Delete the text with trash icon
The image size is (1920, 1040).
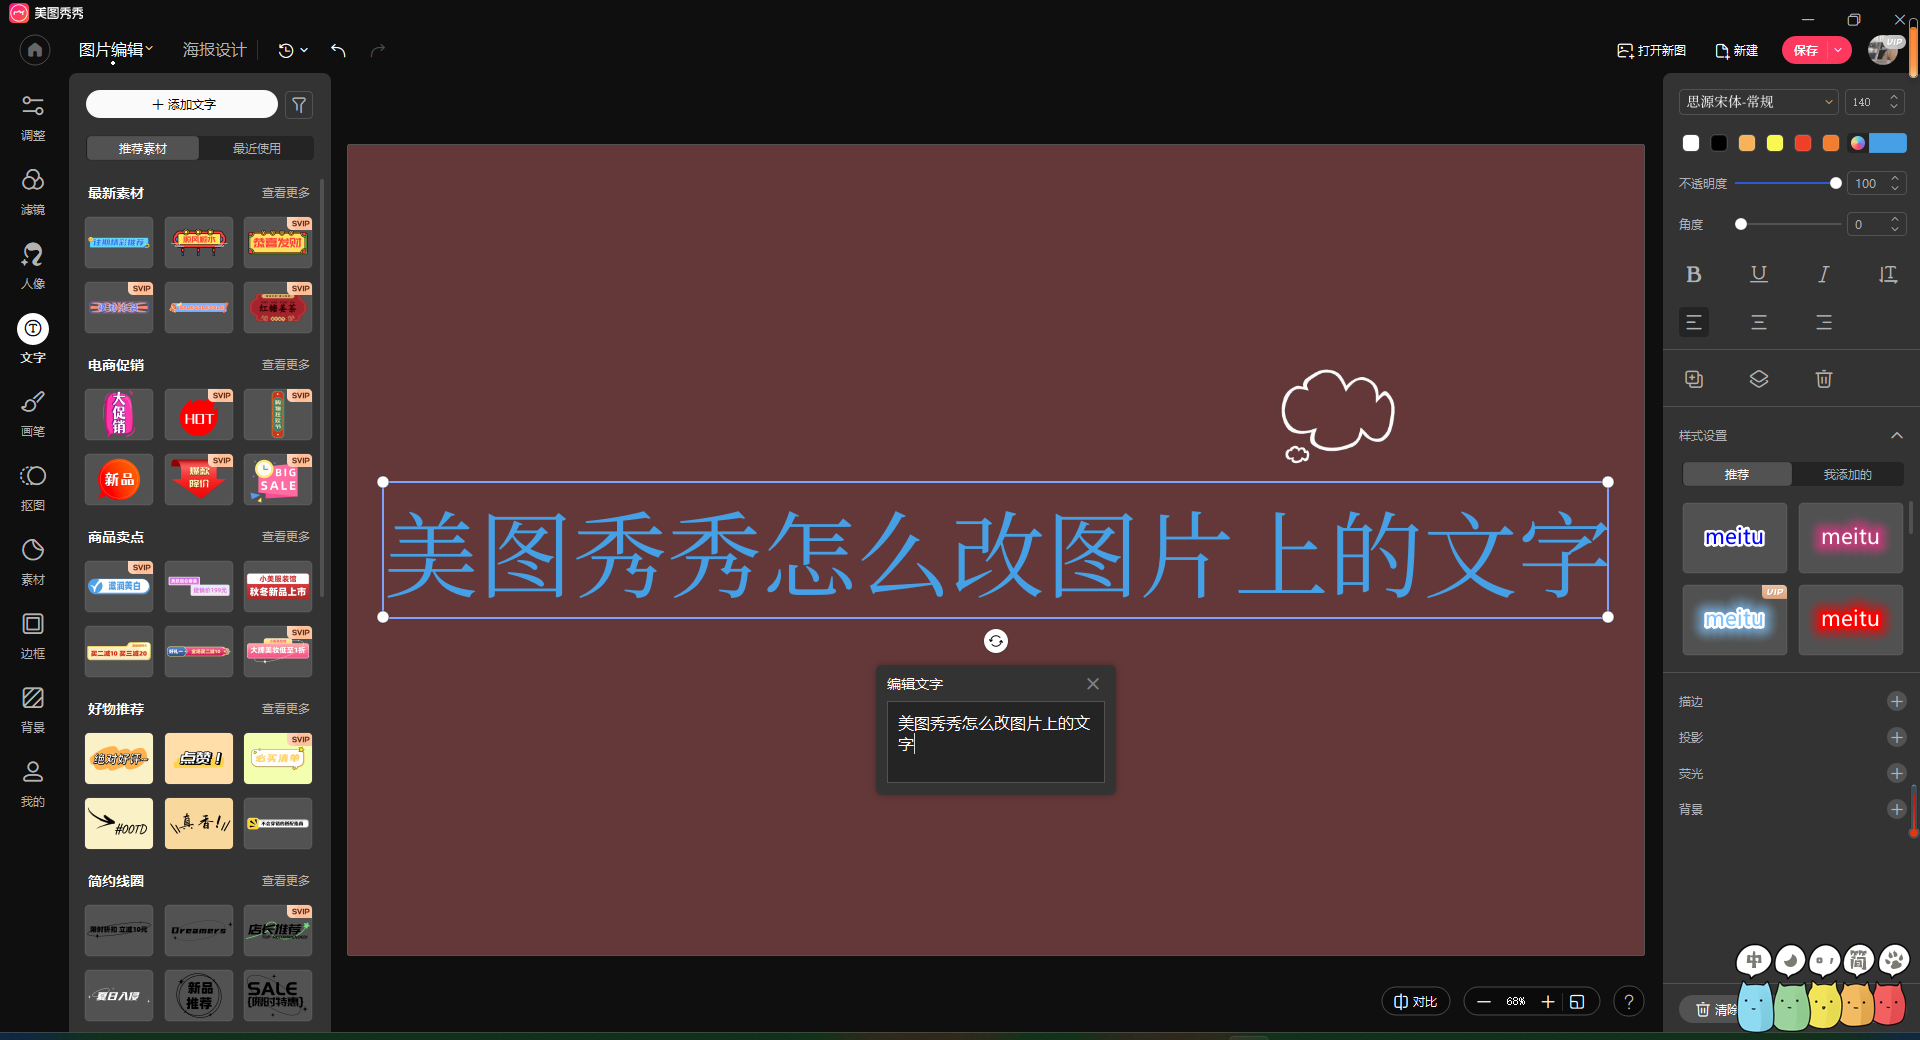pos(1824,379)
